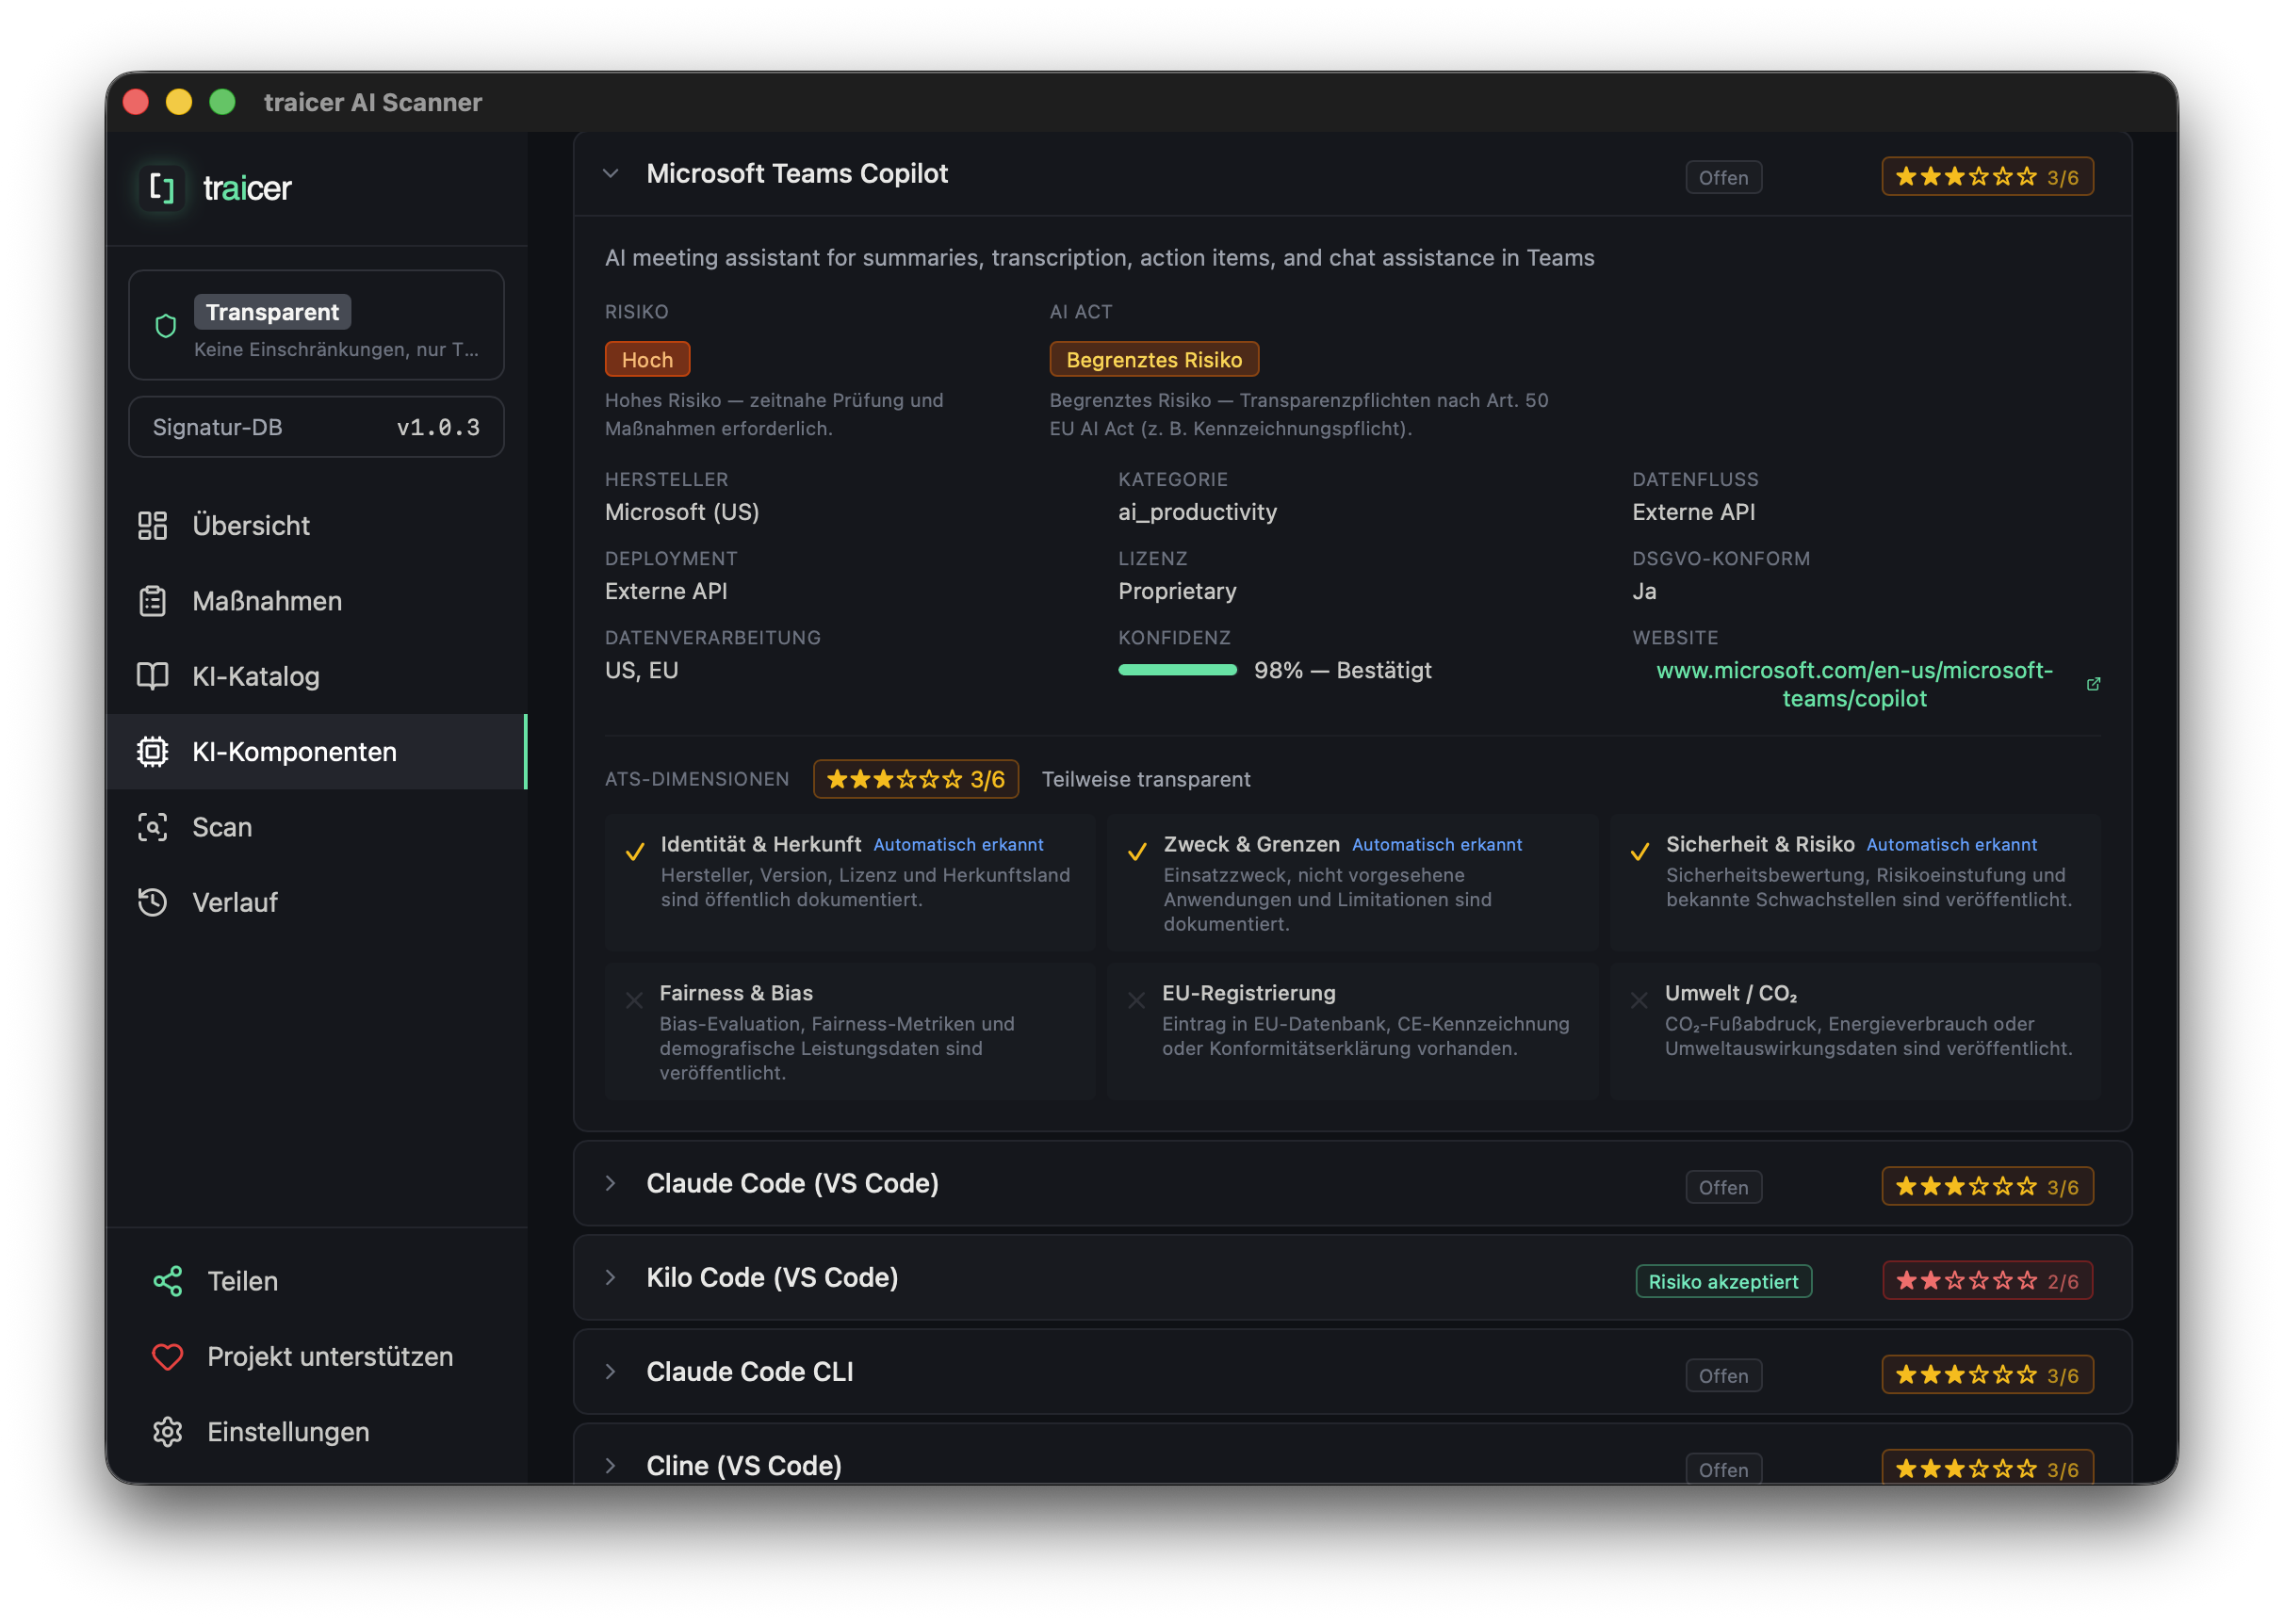Click the Scan viewfinder icon
Image resolution: width=2284 pixels, height=1624 pixels.
tap(152, 827)
